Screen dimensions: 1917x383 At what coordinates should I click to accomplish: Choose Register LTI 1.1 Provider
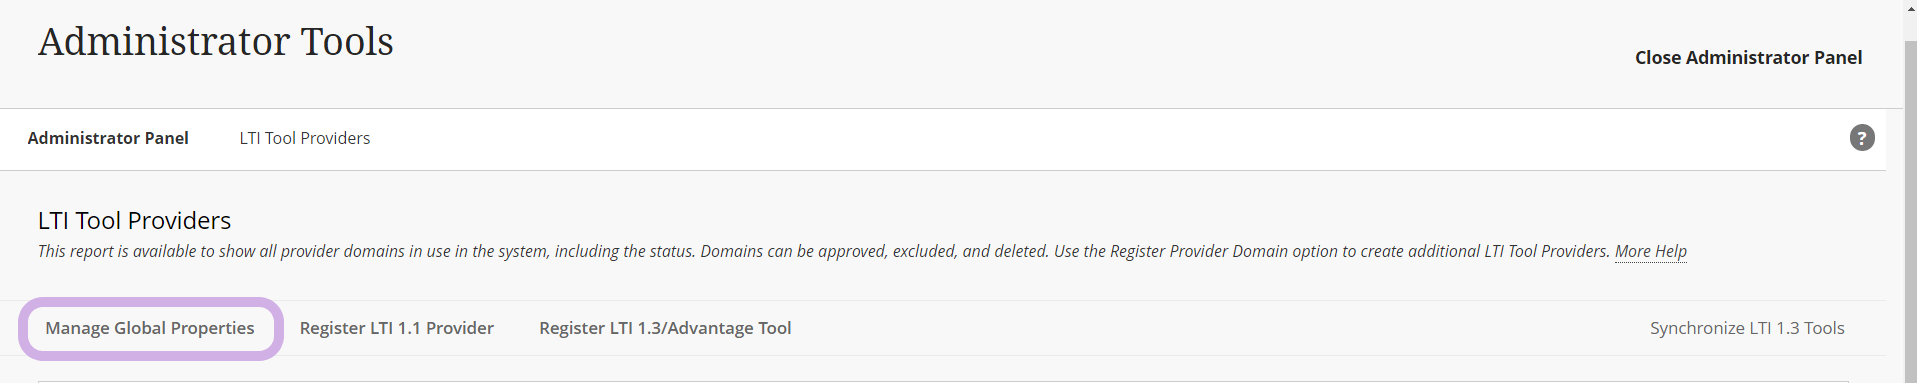[x=397, y=328]
